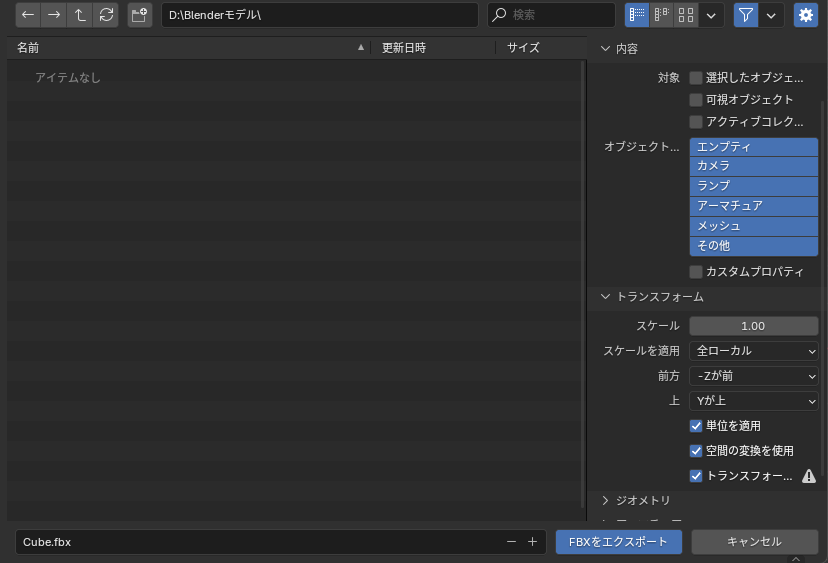This screenshot has height=563, width=828.
Task: Click FBXをエクスポート button
Action: 618,542
